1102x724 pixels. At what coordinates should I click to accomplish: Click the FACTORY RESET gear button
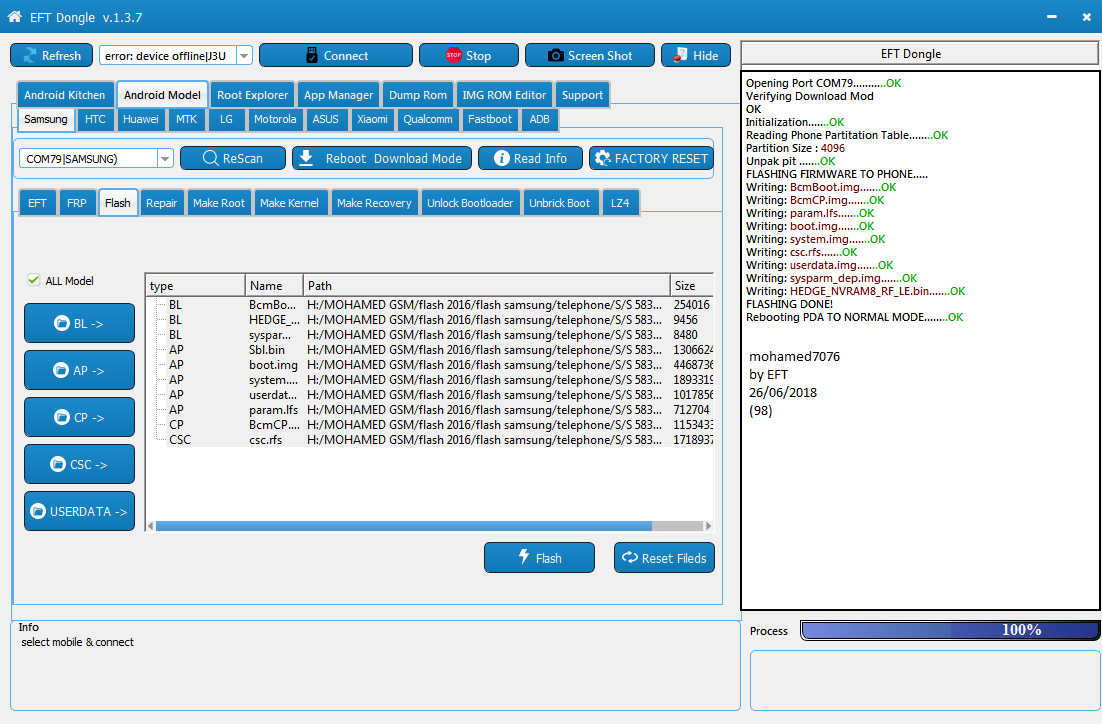(x=652, y=158)
